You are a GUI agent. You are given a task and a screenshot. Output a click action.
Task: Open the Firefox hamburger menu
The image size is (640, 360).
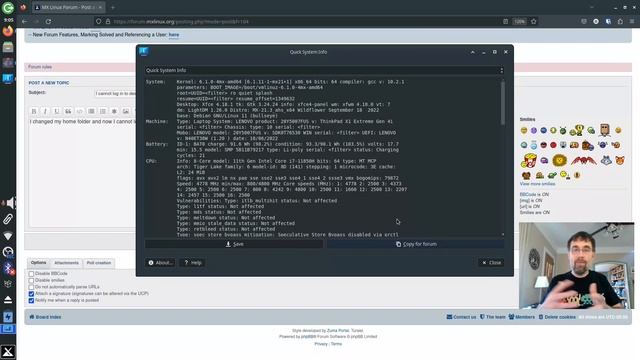(632, 21)
